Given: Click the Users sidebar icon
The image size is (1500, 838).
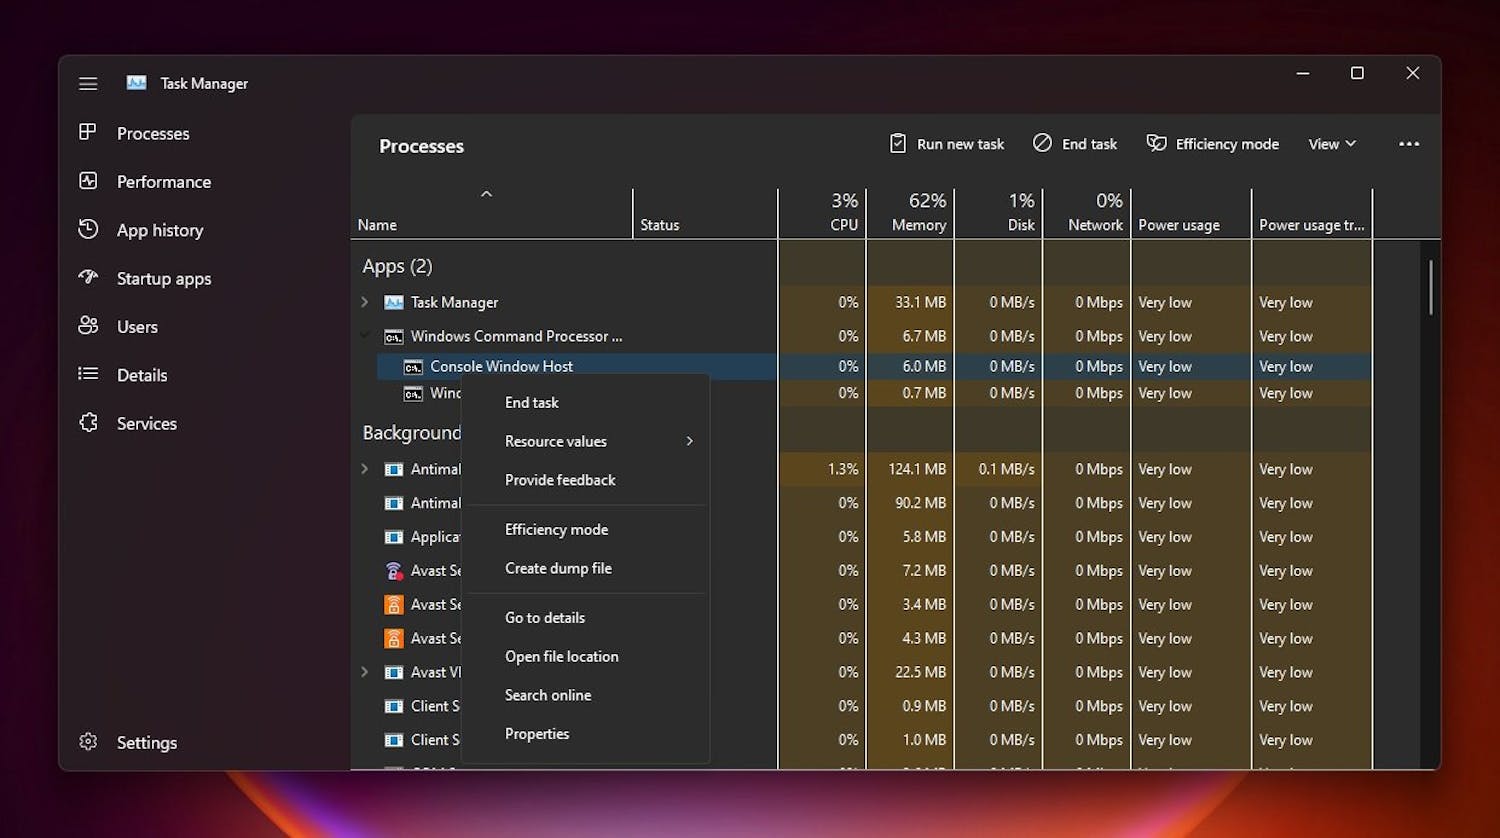Looking at the screenshot, I should coord(88,326).
